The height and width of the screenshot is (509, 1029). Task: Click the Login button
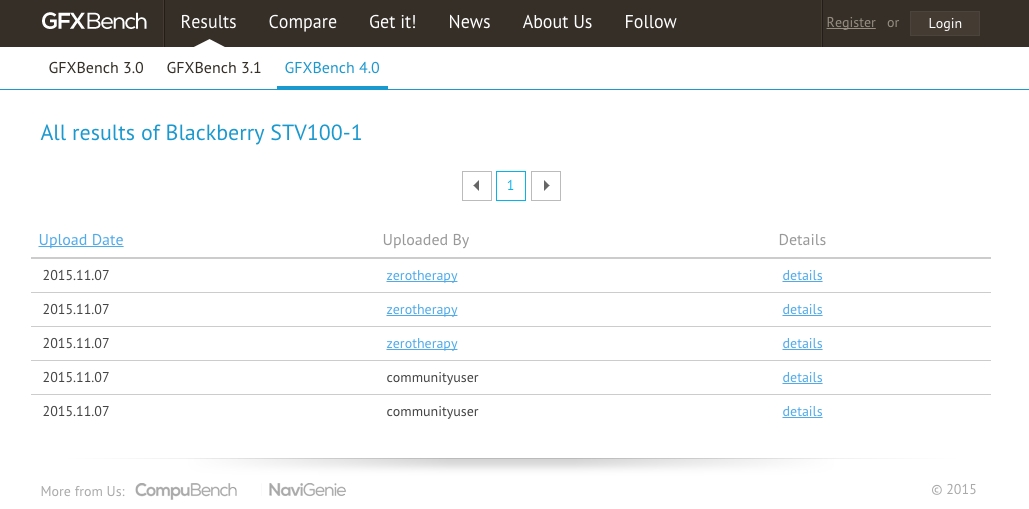click(945, 23)
